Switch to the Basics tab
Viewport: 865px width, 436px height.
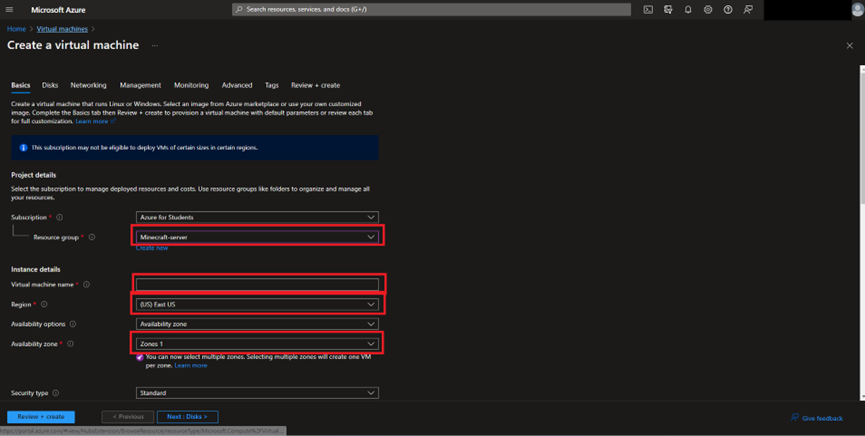20,86
